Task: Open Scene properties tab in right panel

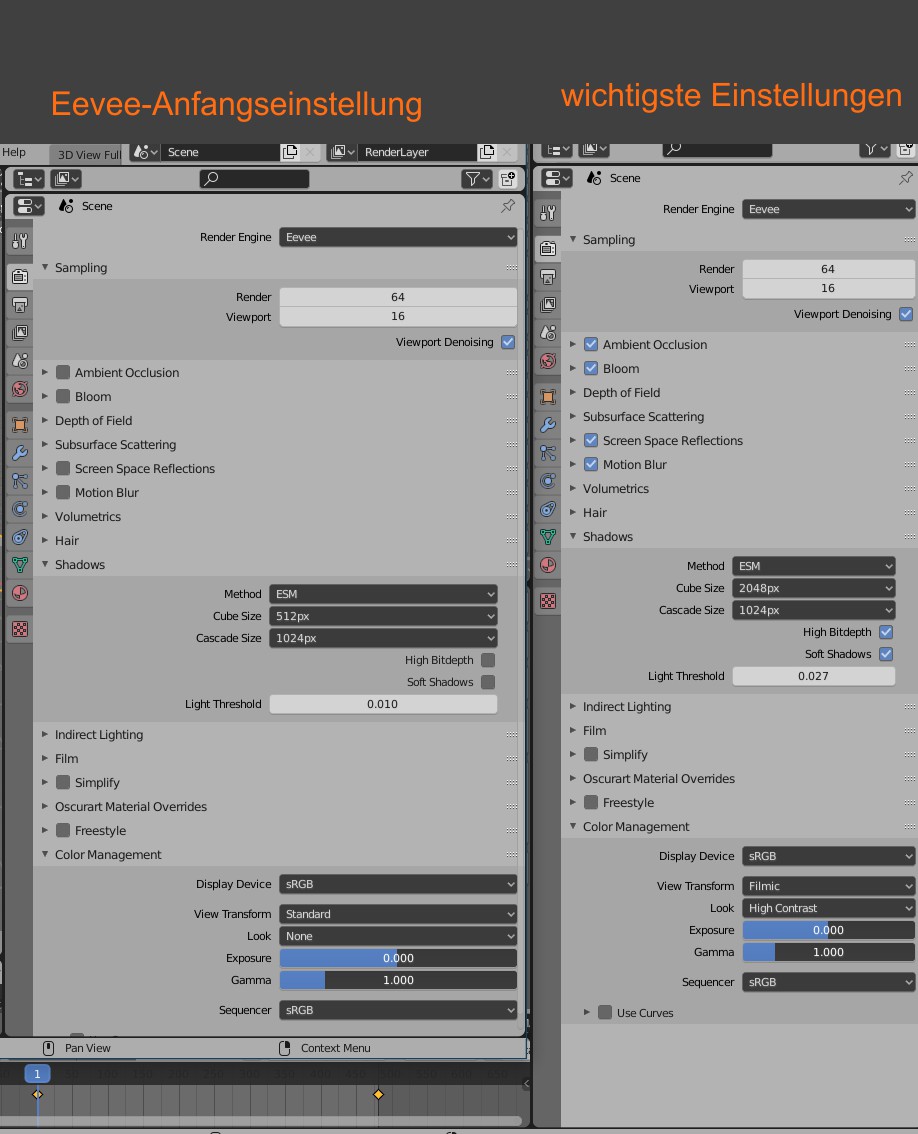Action: [548, 333]
